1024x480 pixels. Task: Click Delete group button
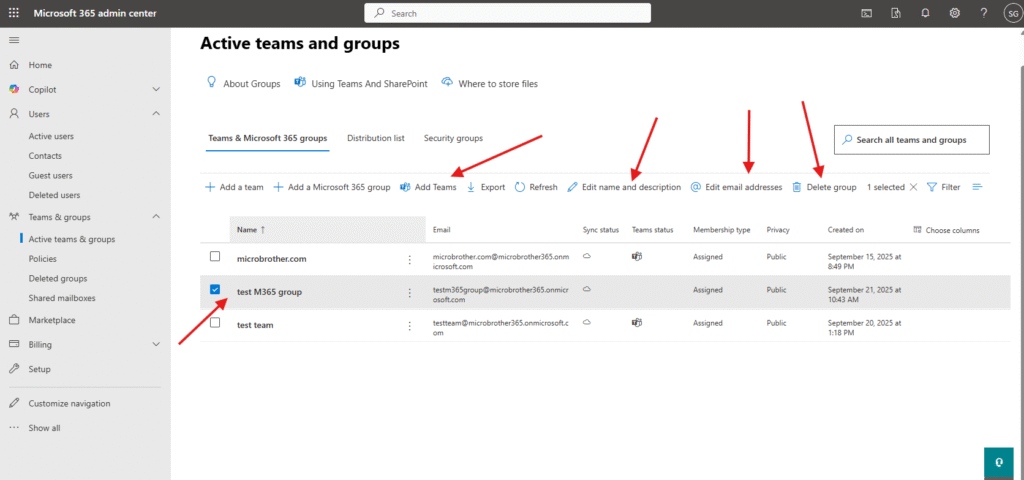(x=824, y=187)
